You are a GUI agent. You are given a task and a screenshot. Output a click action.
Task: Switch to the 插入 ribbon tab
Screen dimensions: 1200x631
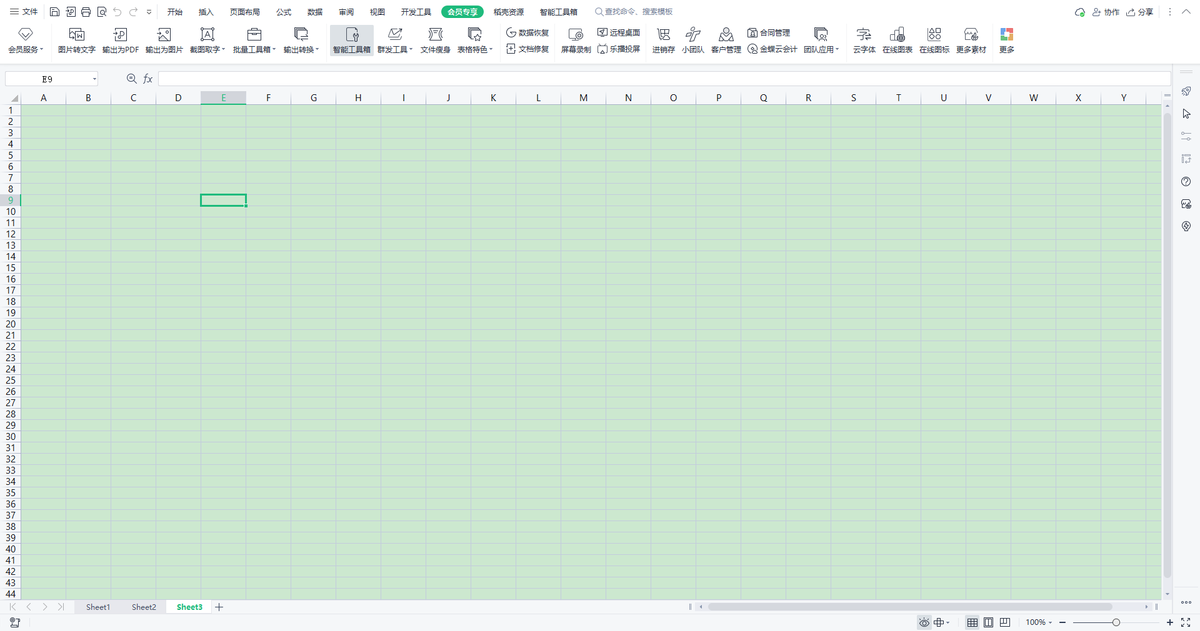tap(206, 12)
